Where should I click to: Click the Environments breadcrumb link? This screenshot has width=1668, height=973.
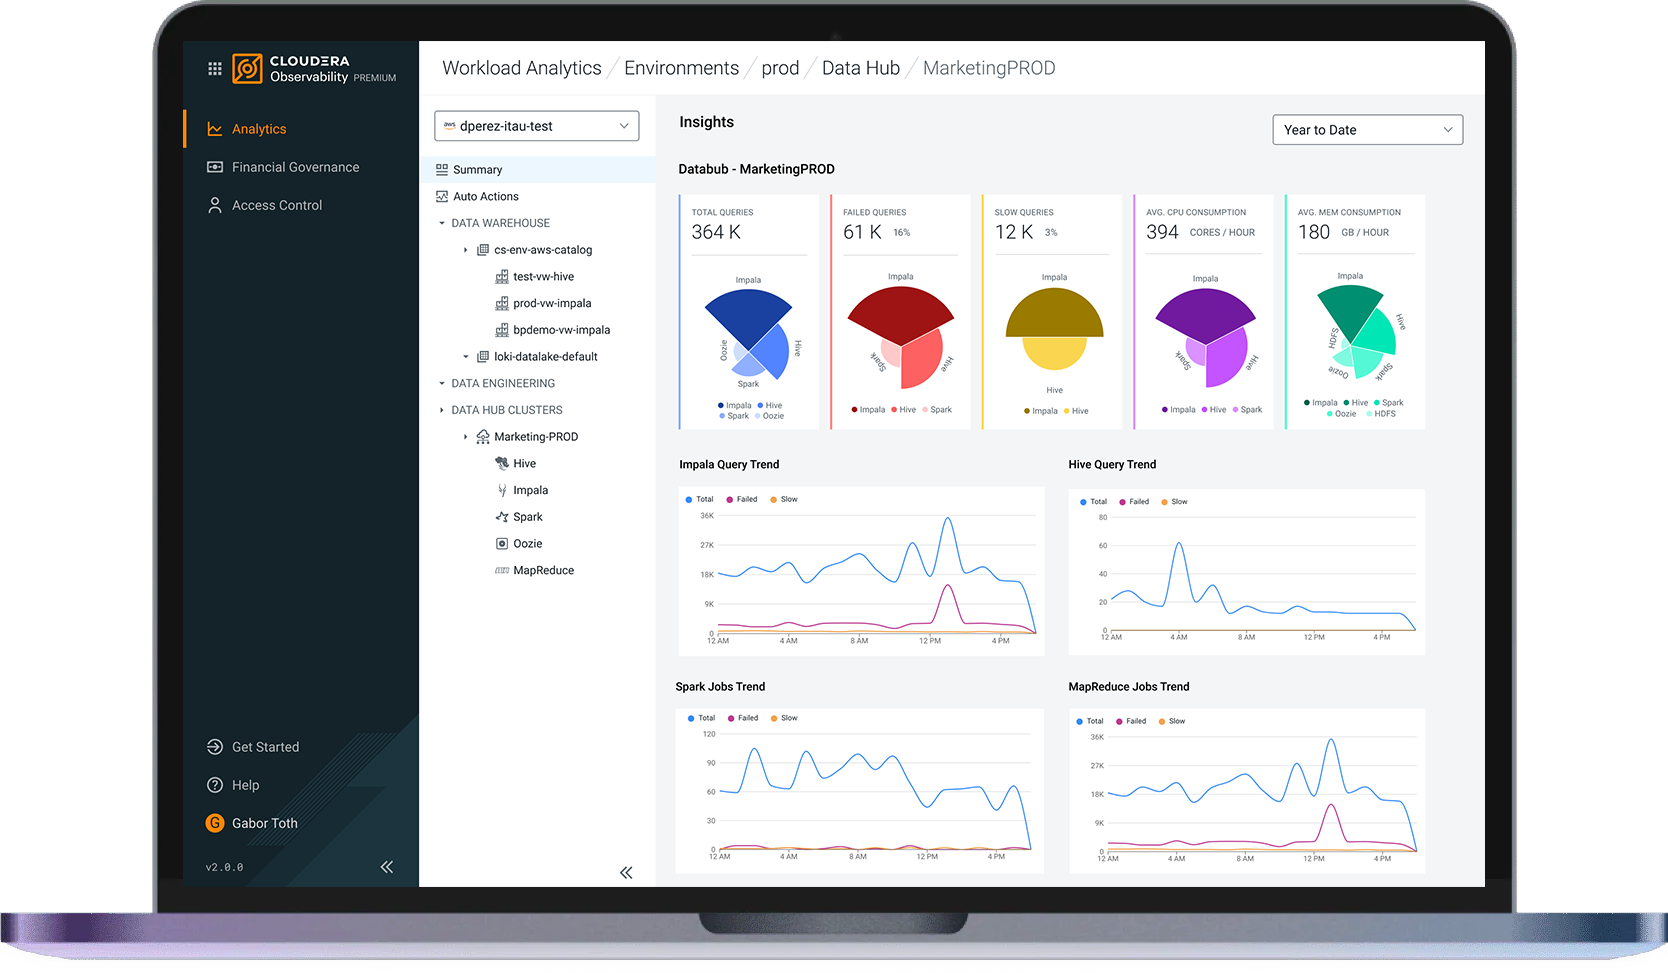[x=682, y=67]
